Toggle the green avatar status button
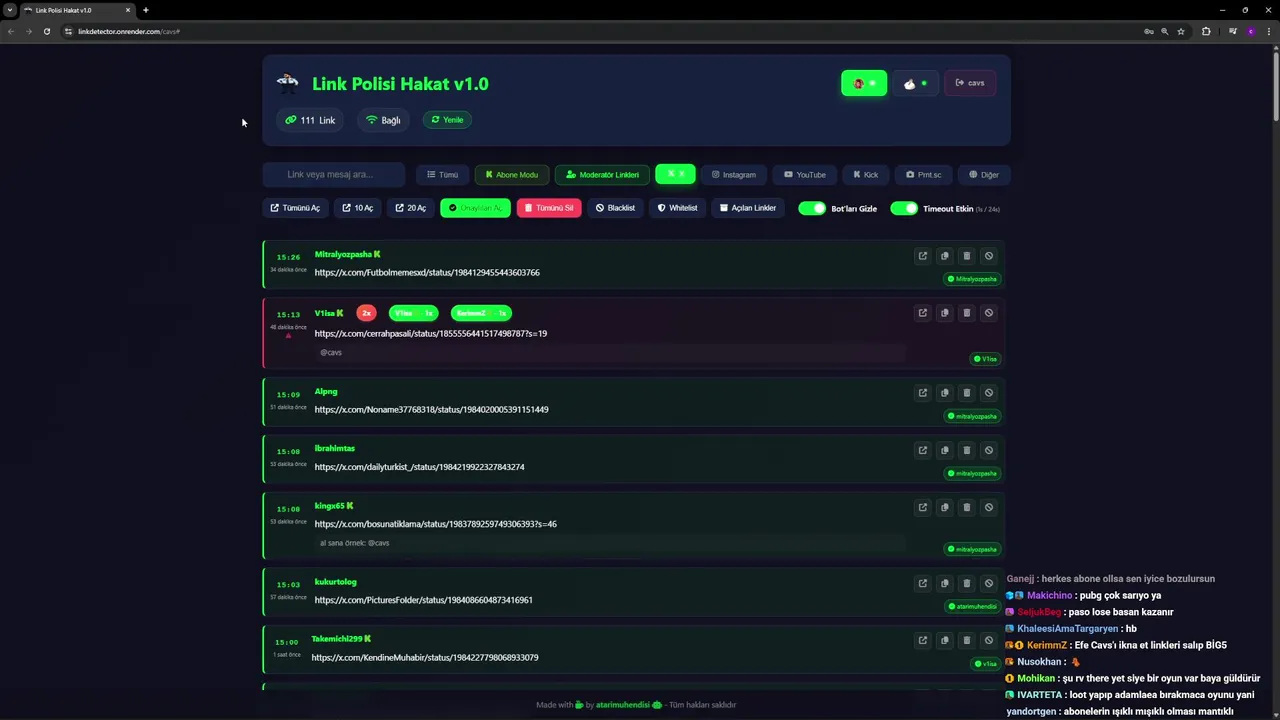 tap(864, 83)
